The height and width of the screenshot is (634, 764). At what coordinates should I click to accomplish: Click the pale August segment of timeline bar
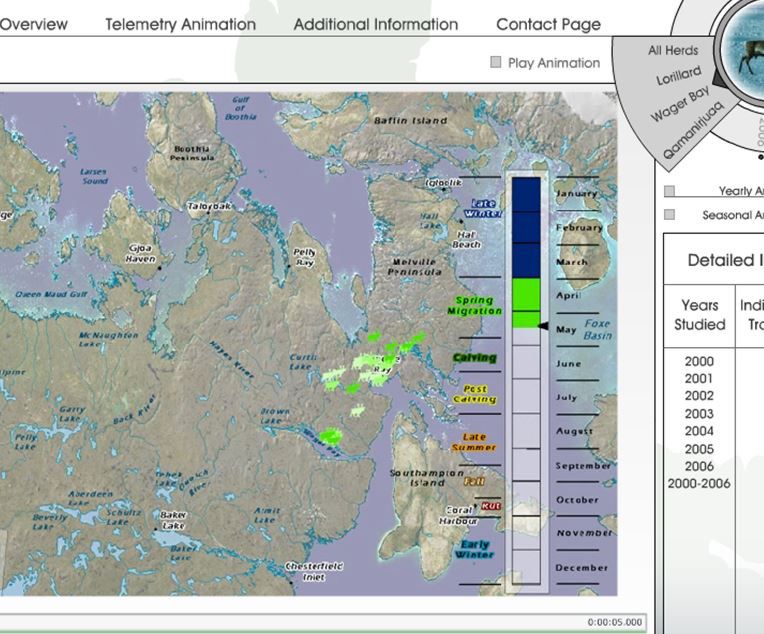[526, 431]
